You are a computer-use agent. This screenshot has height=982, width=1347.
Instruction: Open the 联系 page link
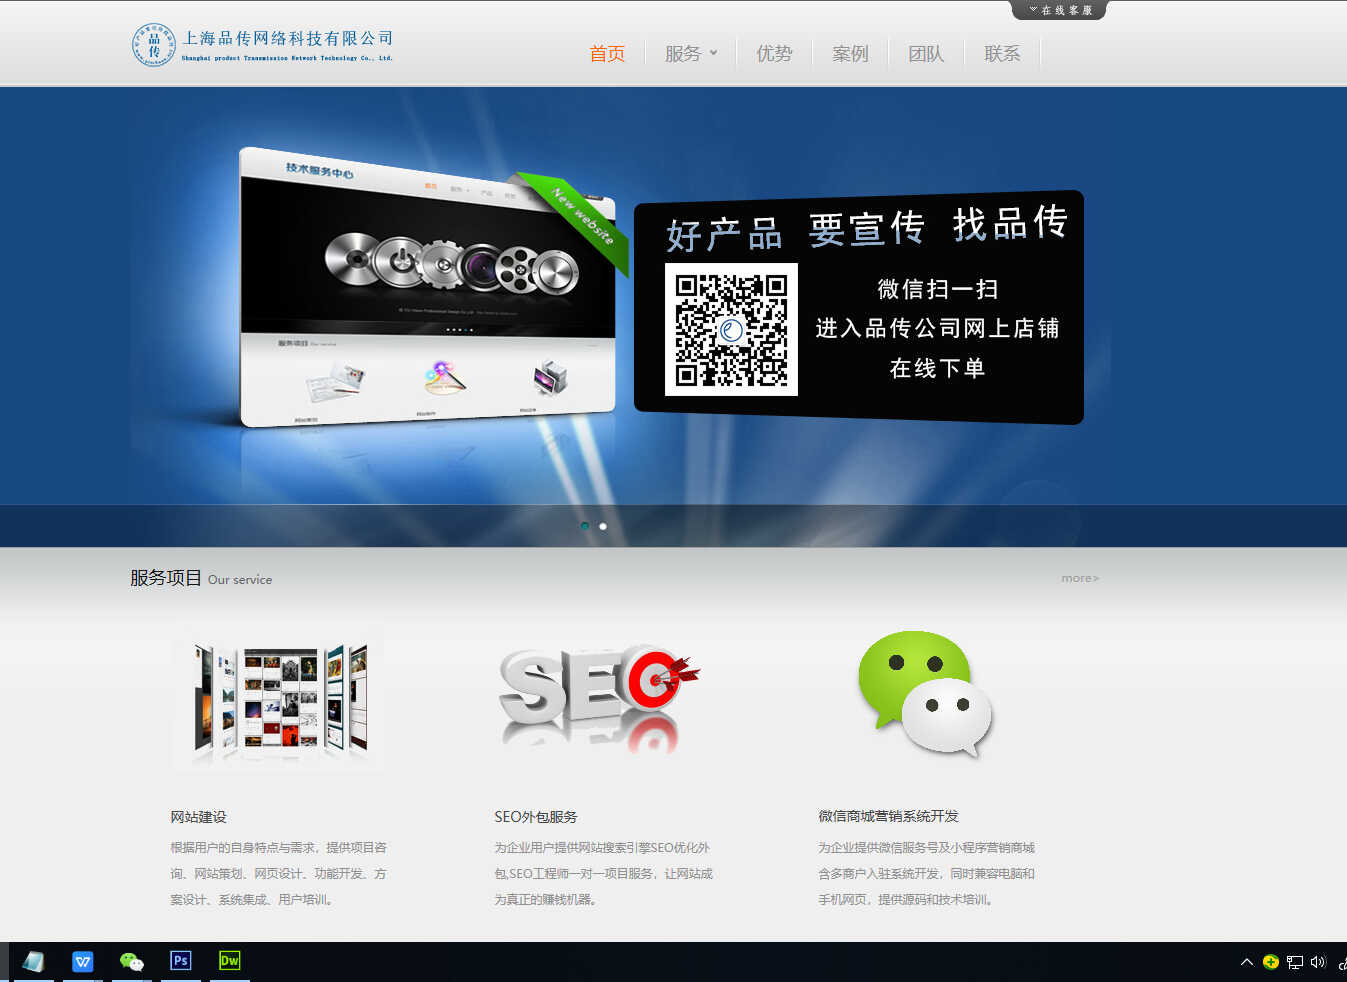[1002, 53]
